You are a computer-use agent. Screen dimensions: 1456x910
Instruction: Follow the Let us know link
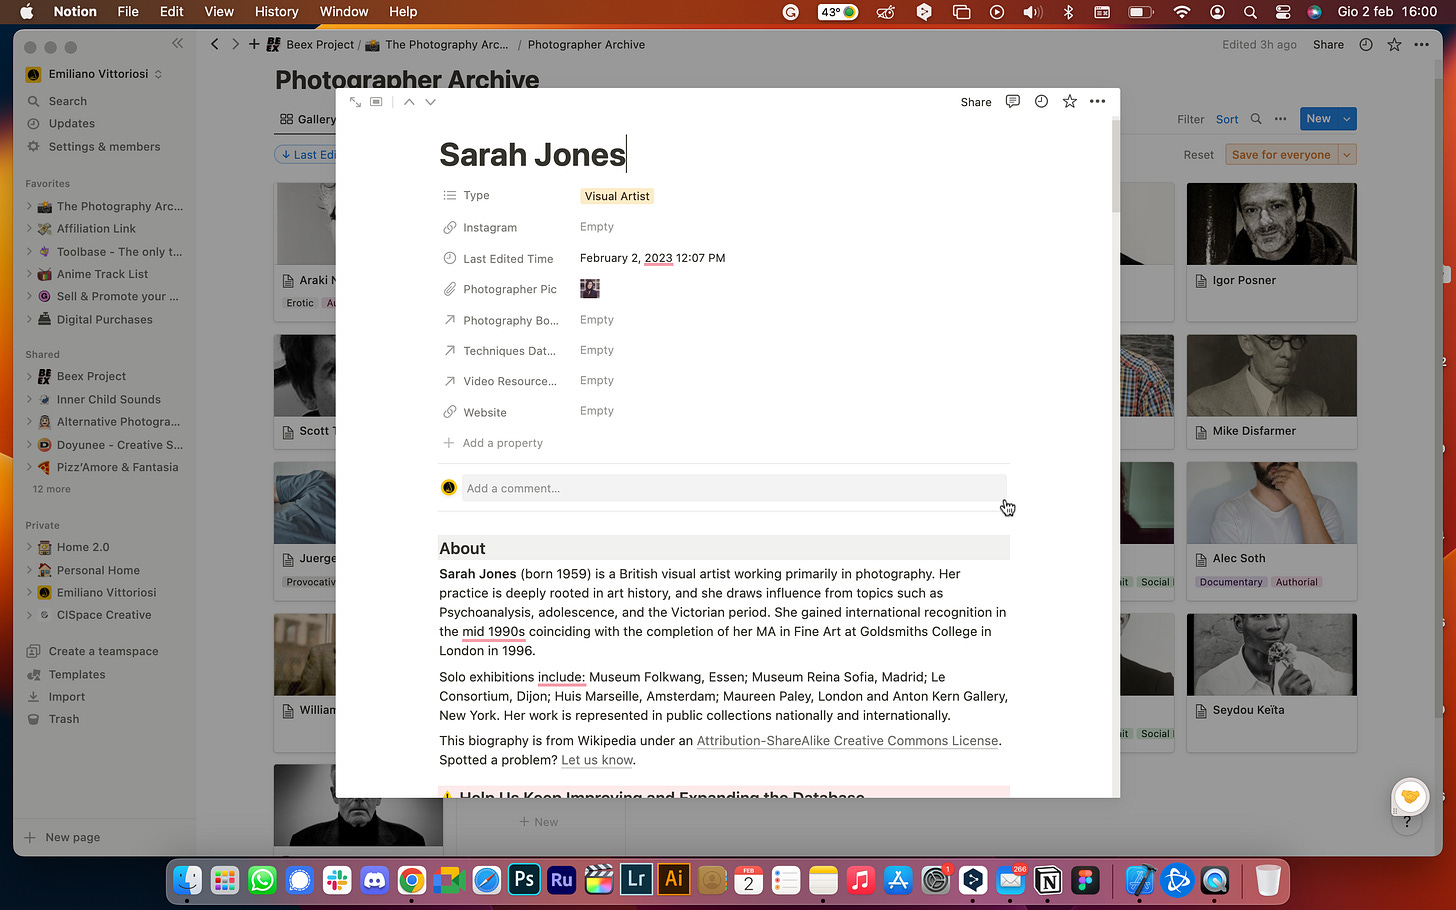tap(597, 760)
